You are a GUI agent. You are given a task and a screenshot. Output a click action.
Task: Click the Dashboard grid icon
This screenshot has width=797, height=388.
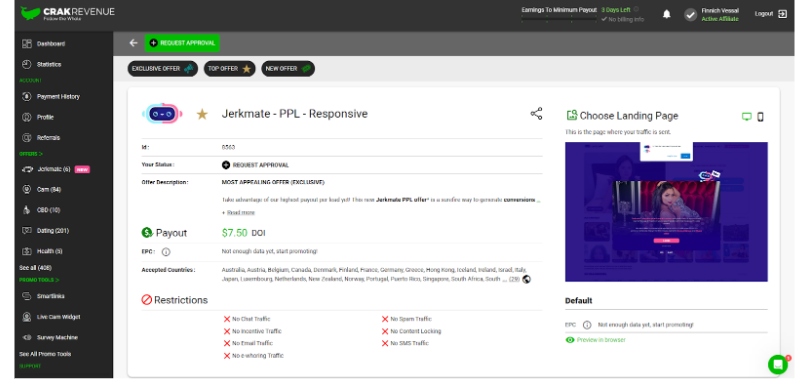[x=27, y=44]
